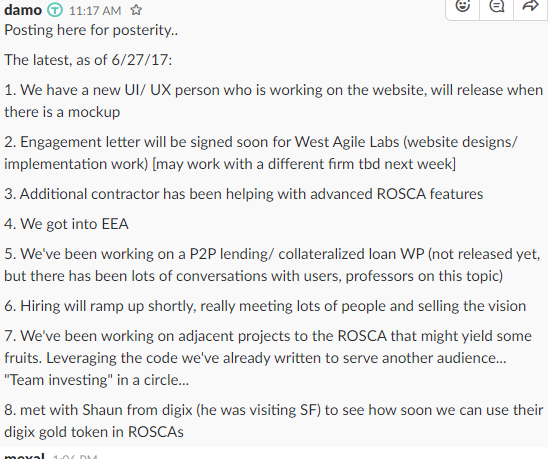The image size is (548, 459).
Task: Open the 11:17 AM timestamp link
Action: 95,10
